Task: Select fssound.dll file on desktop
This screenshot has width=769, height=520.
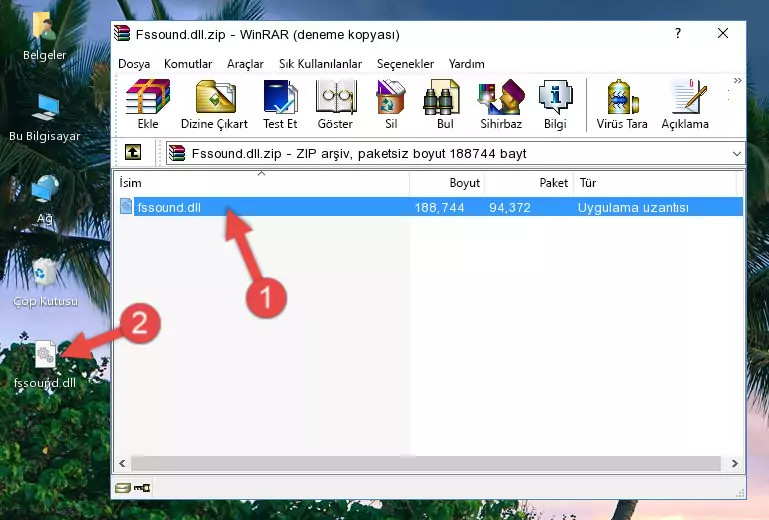Action: click(x=45, y=364)
